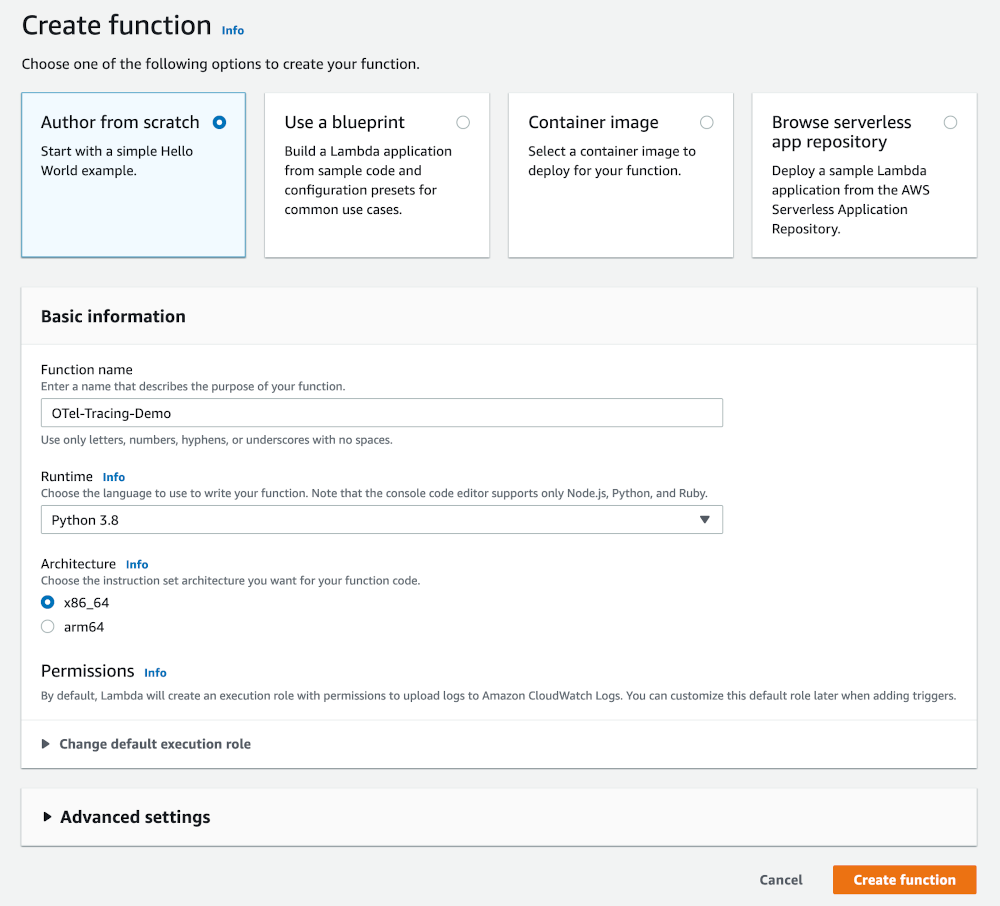
Task: Click the Info icon next to Permissions
Action: tap(154, 672)
